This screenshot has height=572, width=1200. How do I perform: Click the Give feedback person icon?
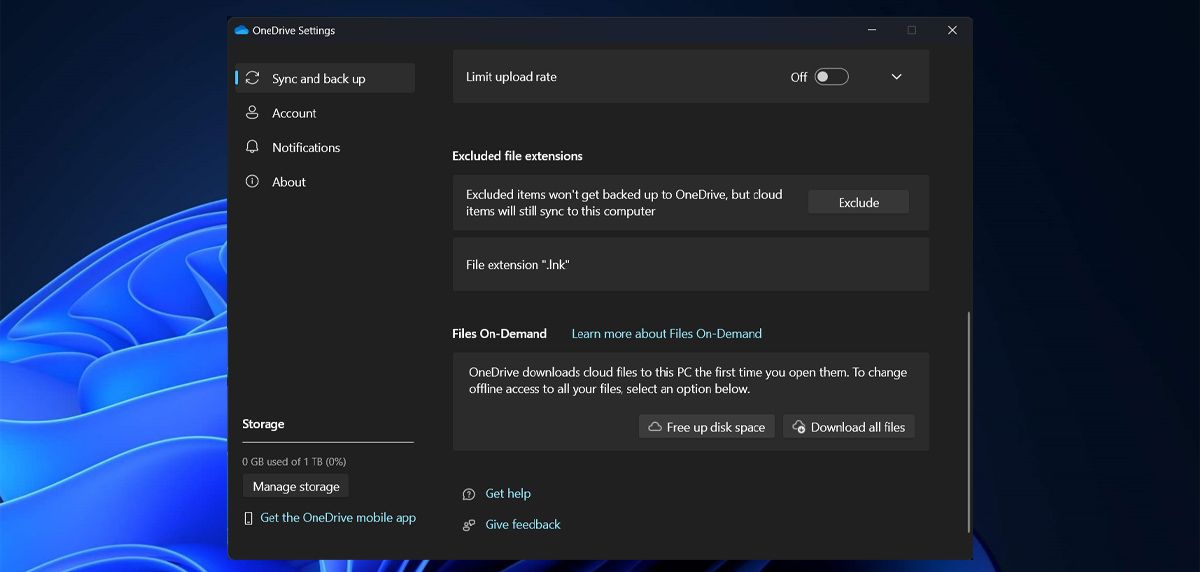point(469,525)
